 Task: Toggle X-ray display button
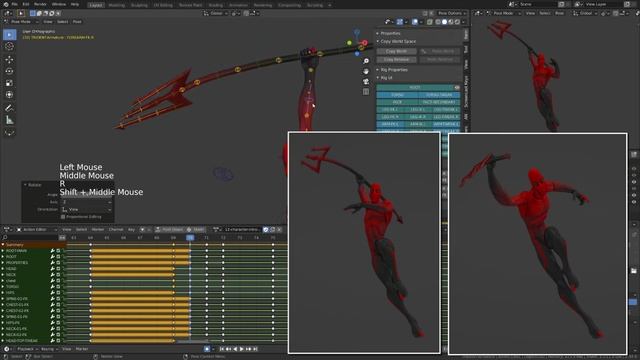[x=430, y=22]
